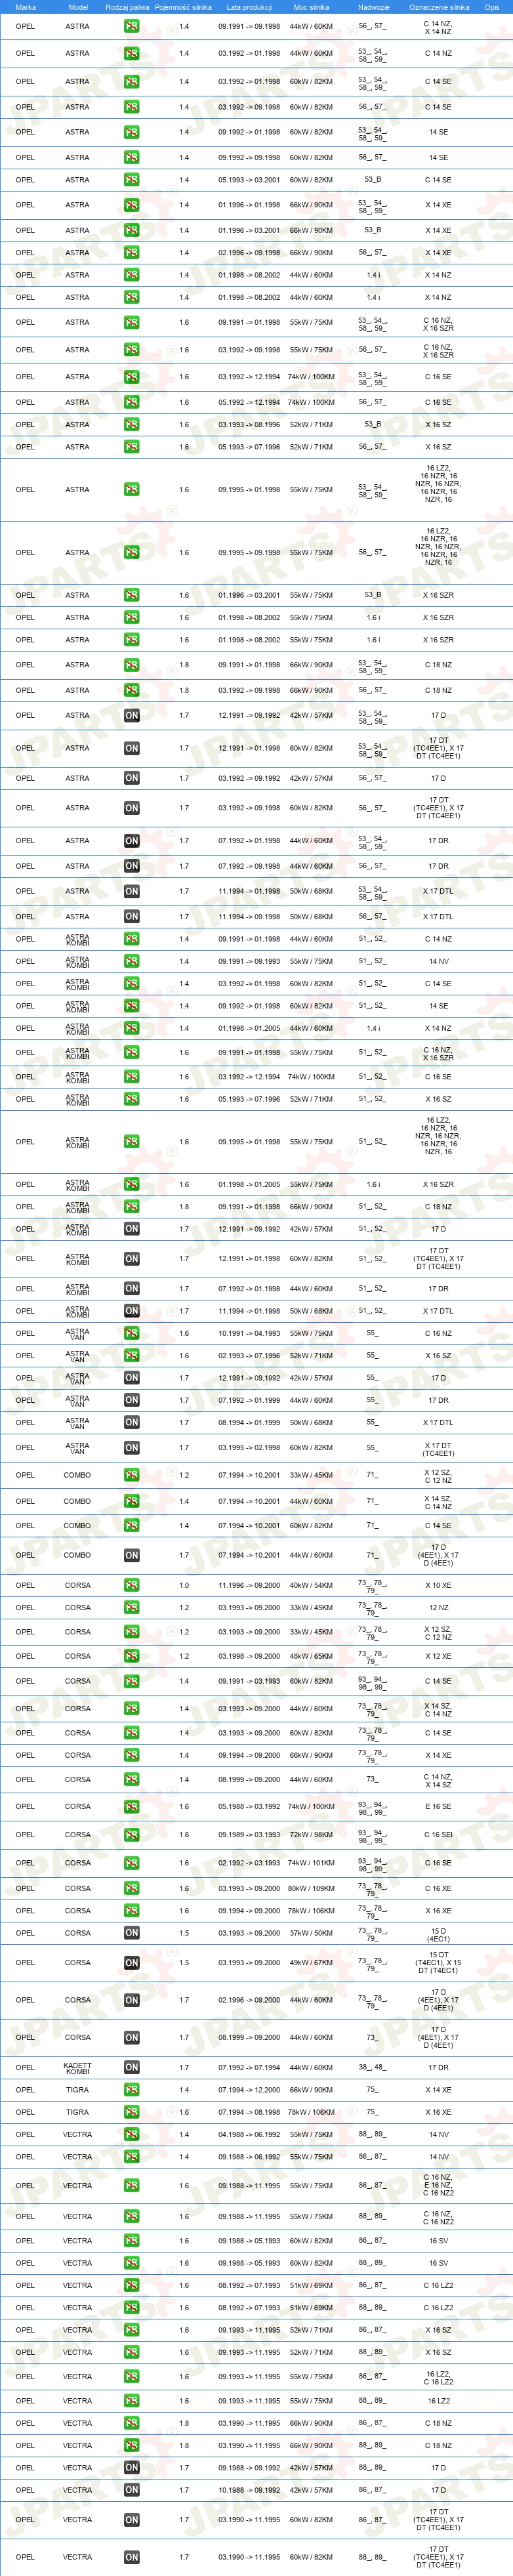513x2576 pixels.
Task: Click diesel icon in Astra Kombi X 17 DTL row
Action: click(131, 1310)
